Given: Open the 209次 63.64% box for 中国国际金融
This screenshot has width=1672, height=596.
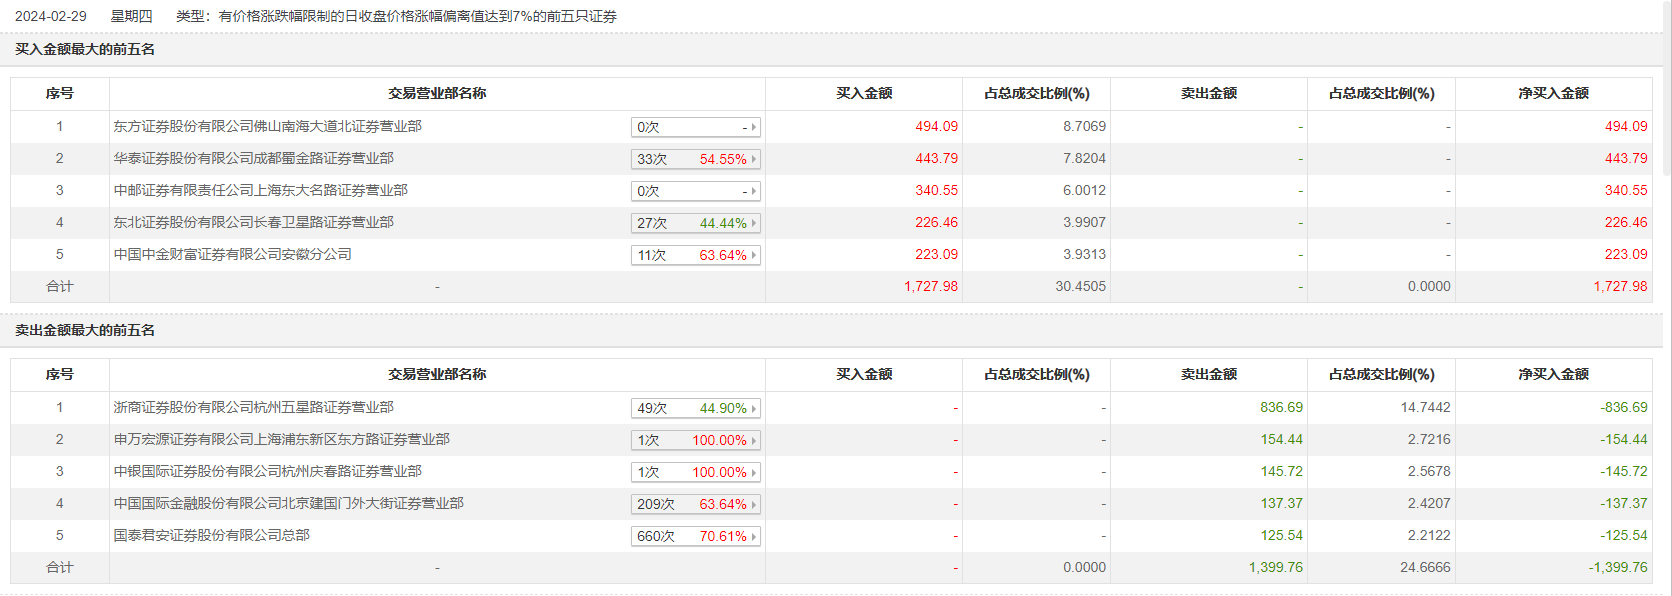Looking at the screenshot, I should coord(696,504).
